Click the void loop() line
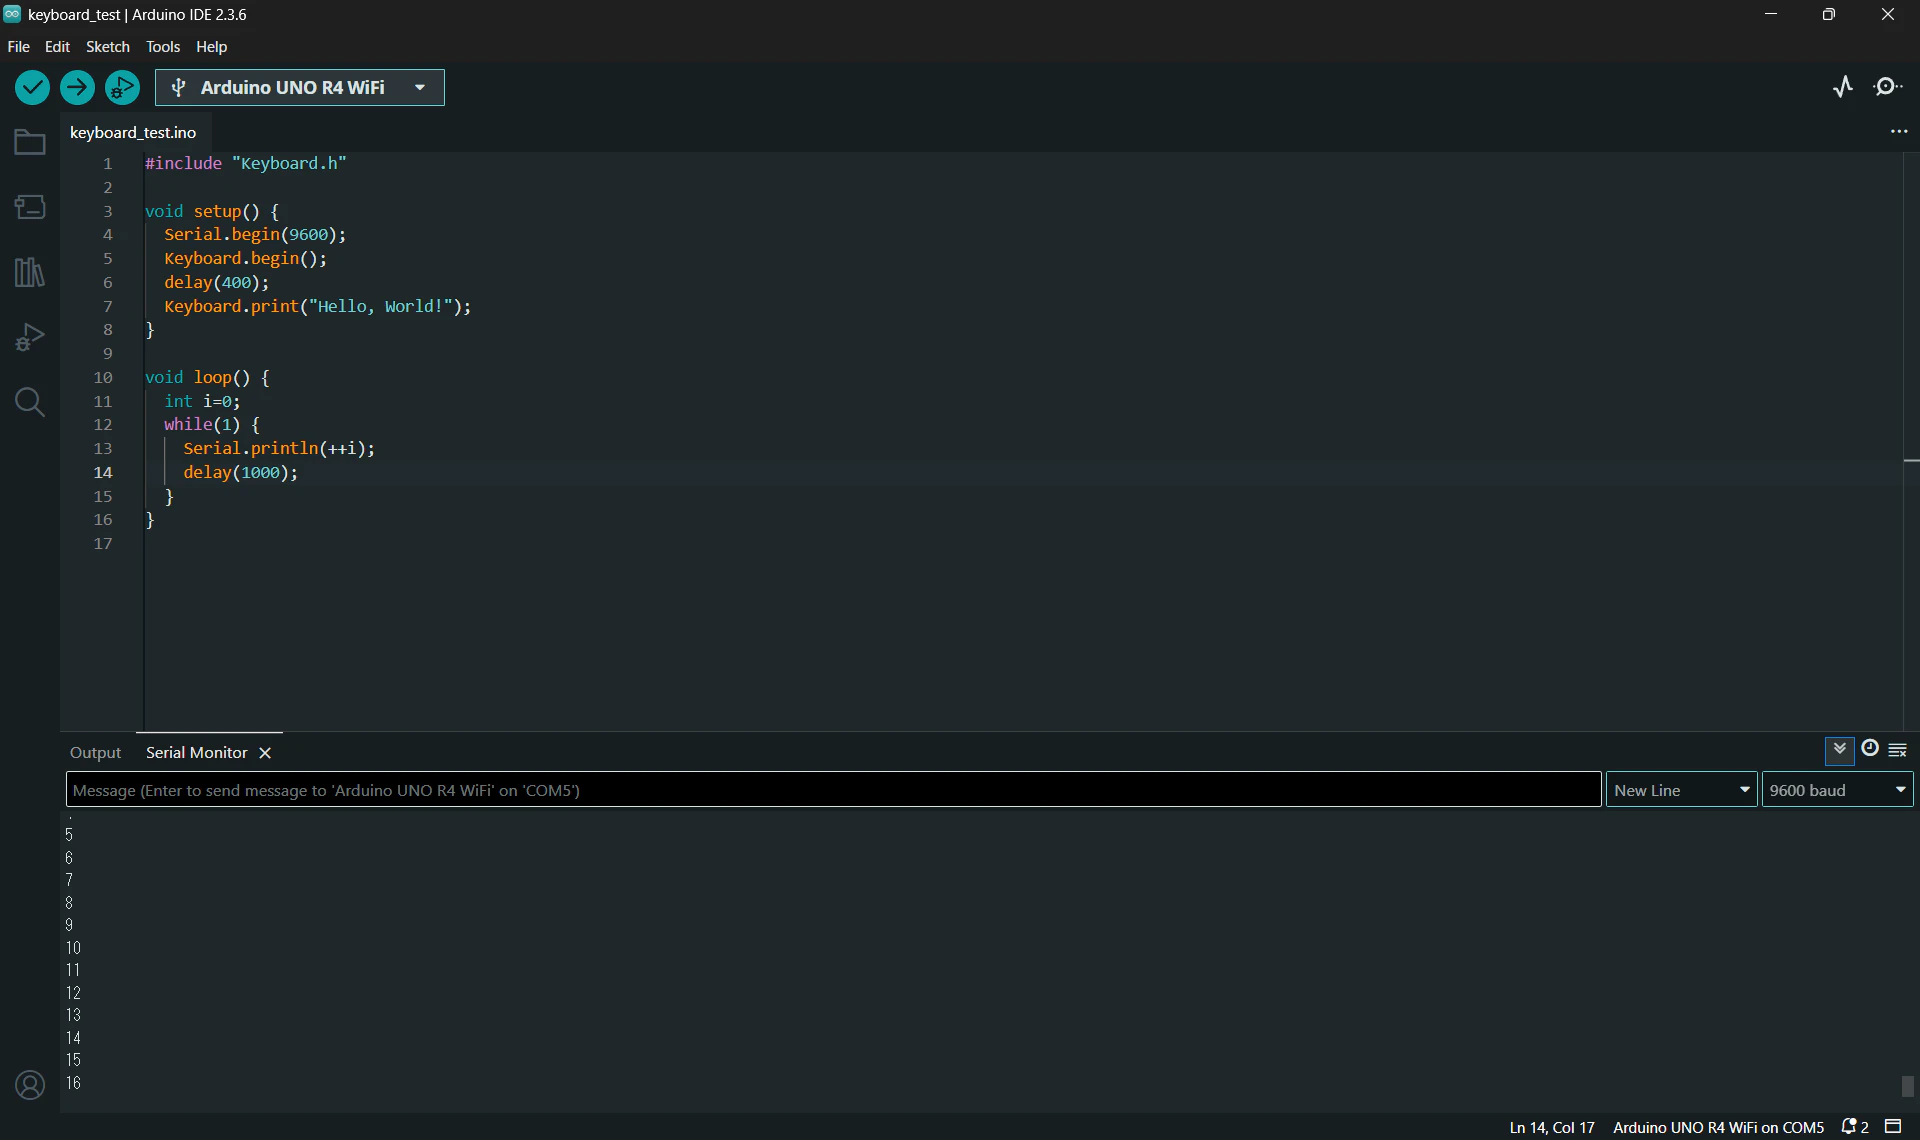 207,378
